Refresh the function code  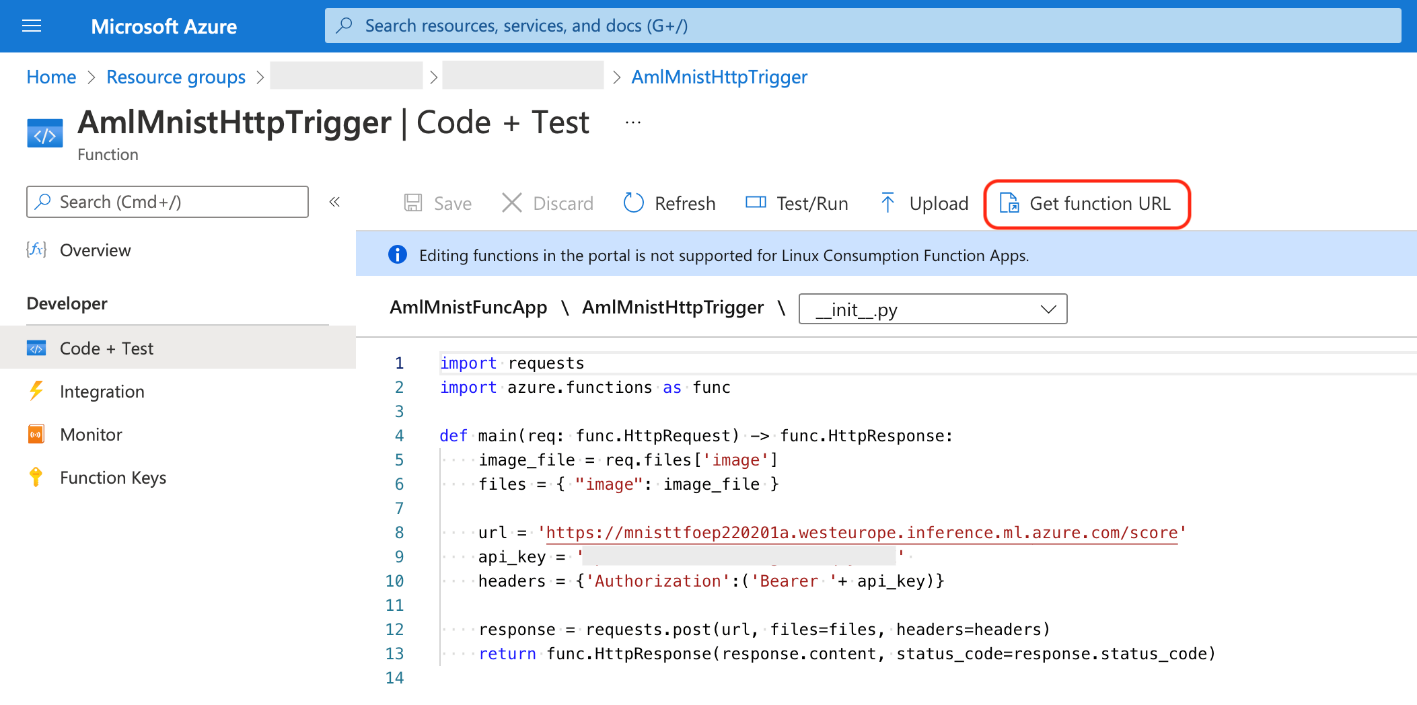click(x=669, y=203)
